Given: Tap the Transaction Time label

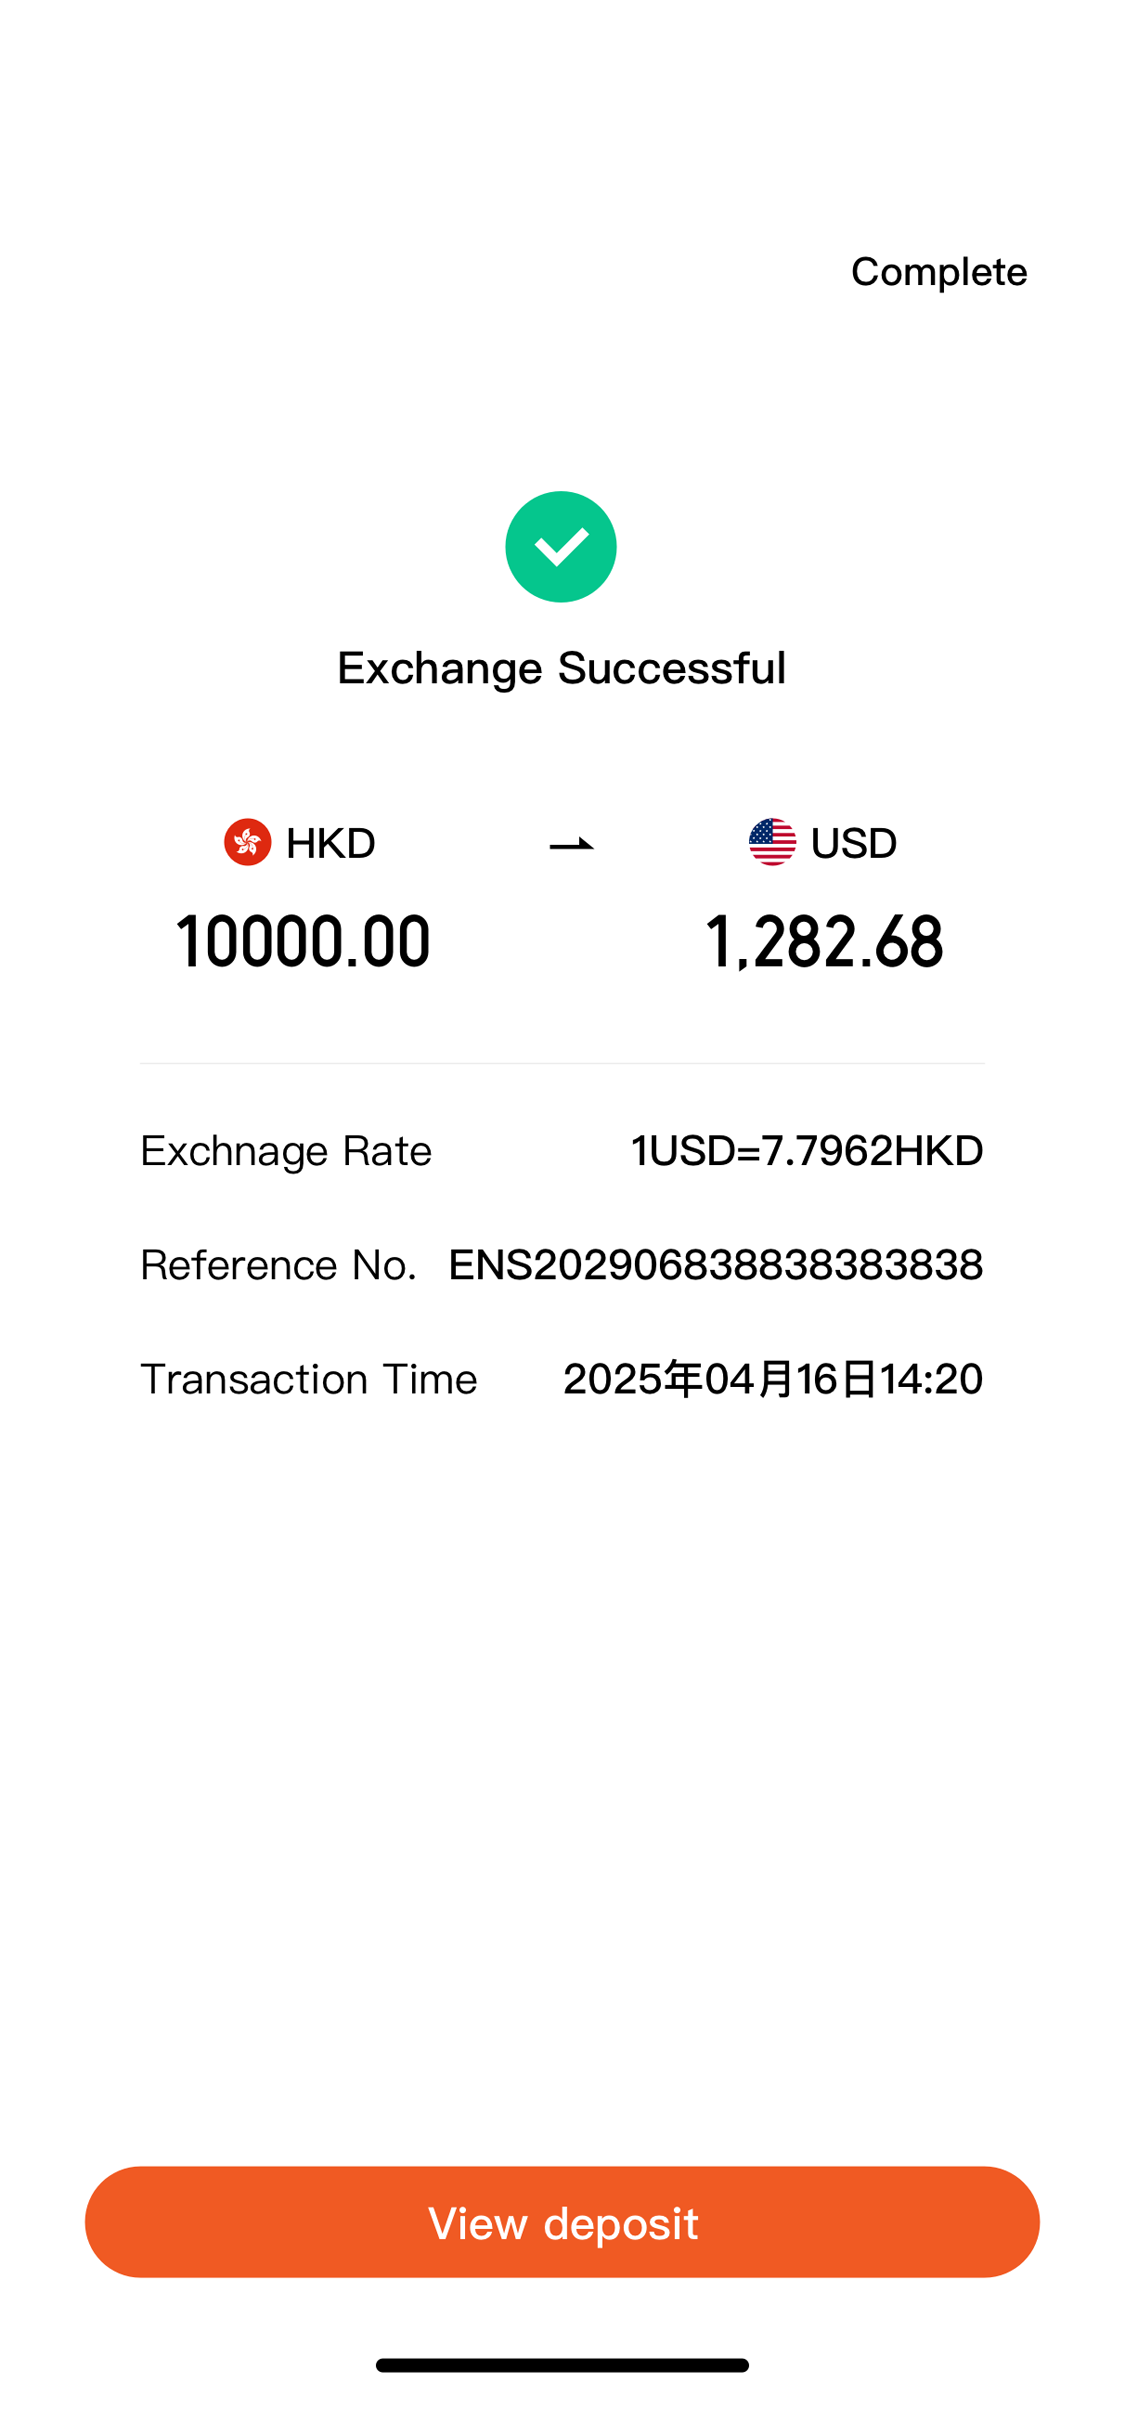Looking at the screenshot, I should (x=308, y=1378).
